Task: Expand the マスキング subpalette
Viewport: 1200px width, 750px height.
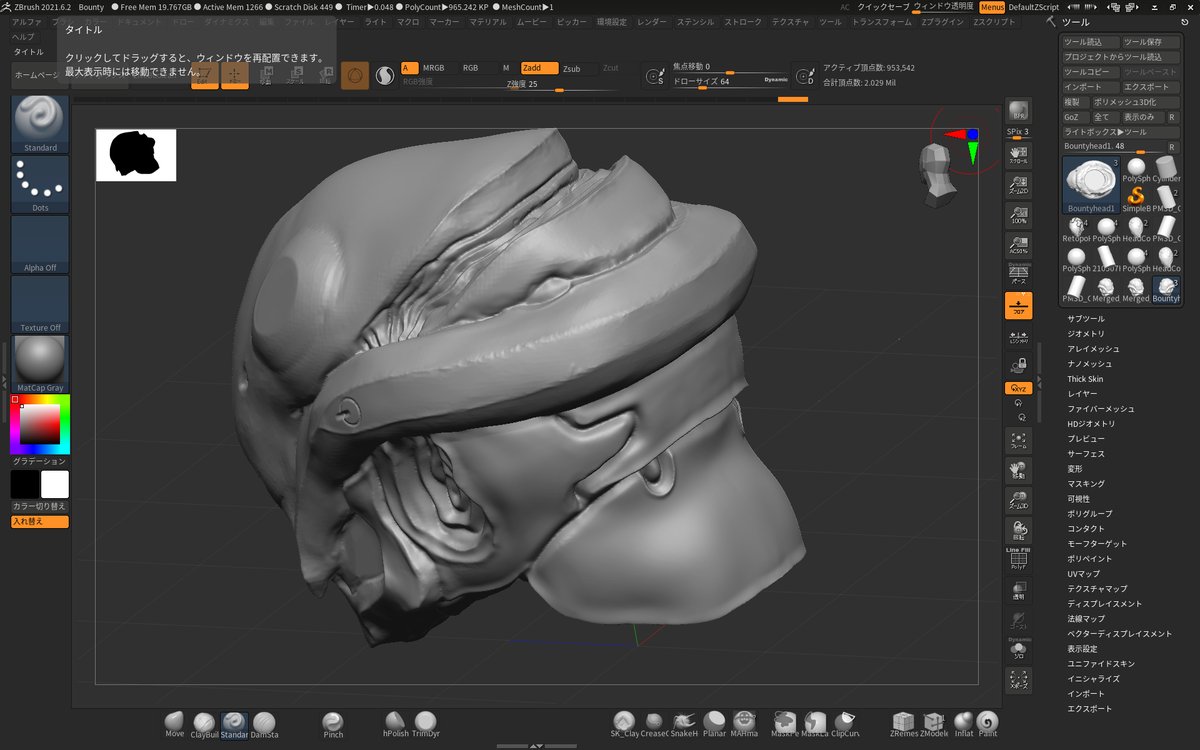Action: (x=1086, y=484)
